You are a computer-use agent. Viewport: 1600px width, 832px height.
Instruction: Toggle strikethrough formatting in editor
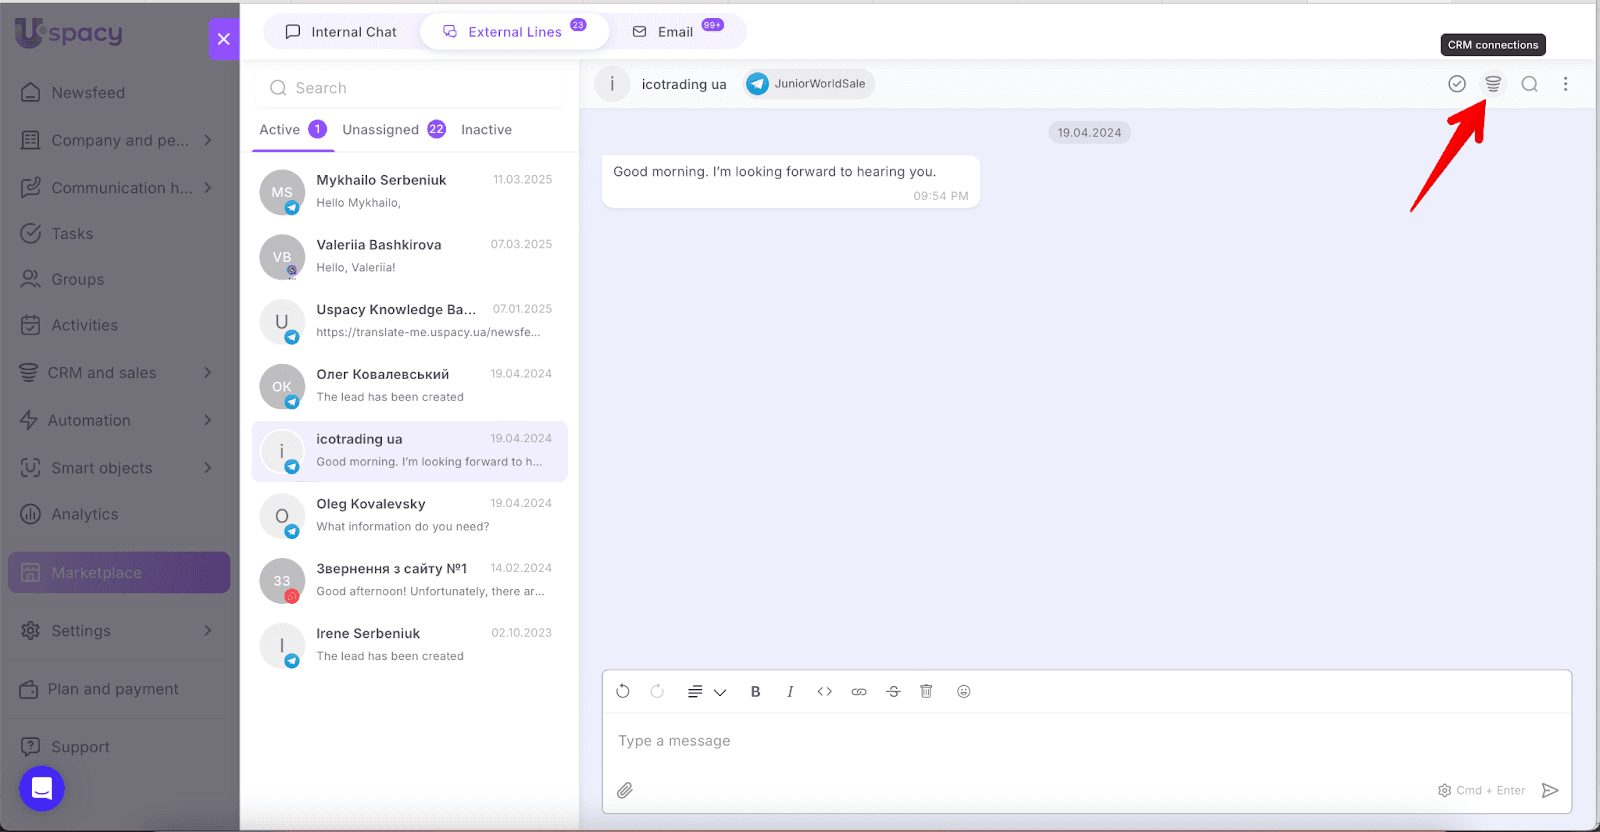[x=893, y=691]
